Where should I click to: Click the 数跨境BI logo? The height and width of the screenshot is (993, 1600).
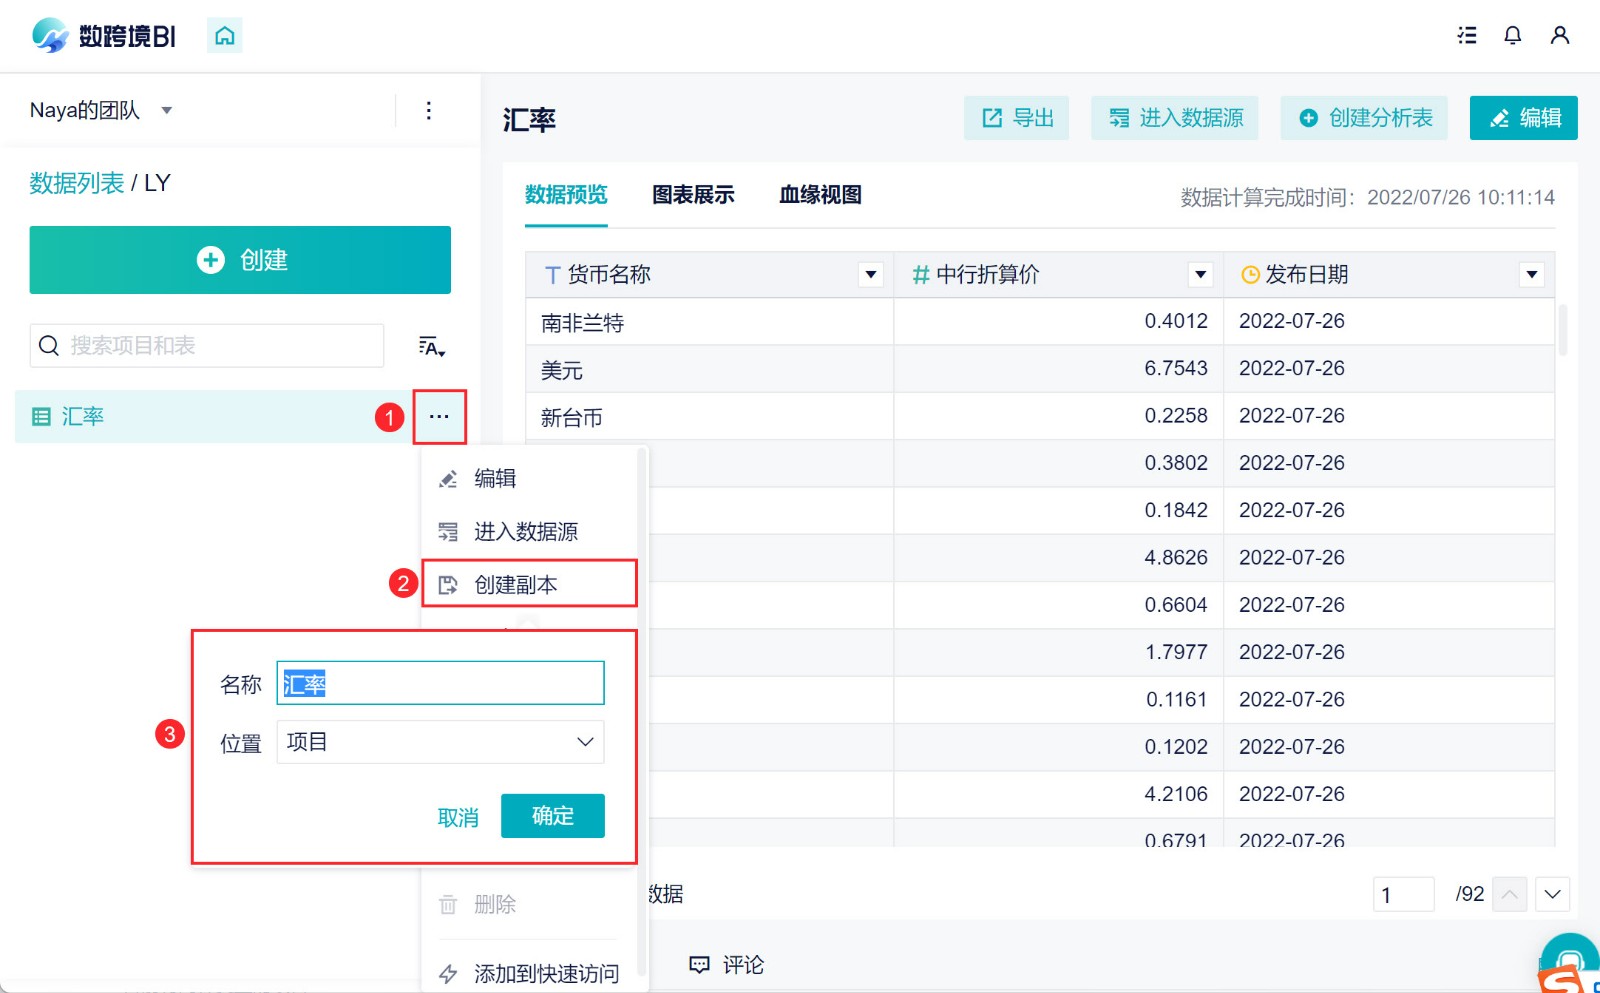tap(104, 36)
